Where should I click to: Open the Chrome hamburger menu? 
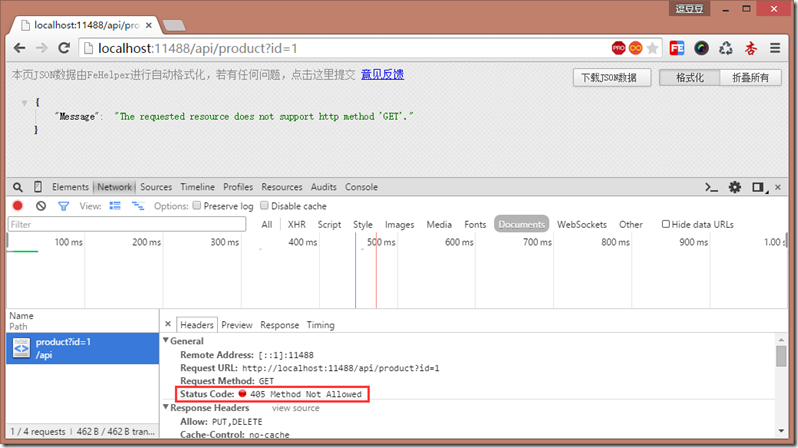click(775, 48)
